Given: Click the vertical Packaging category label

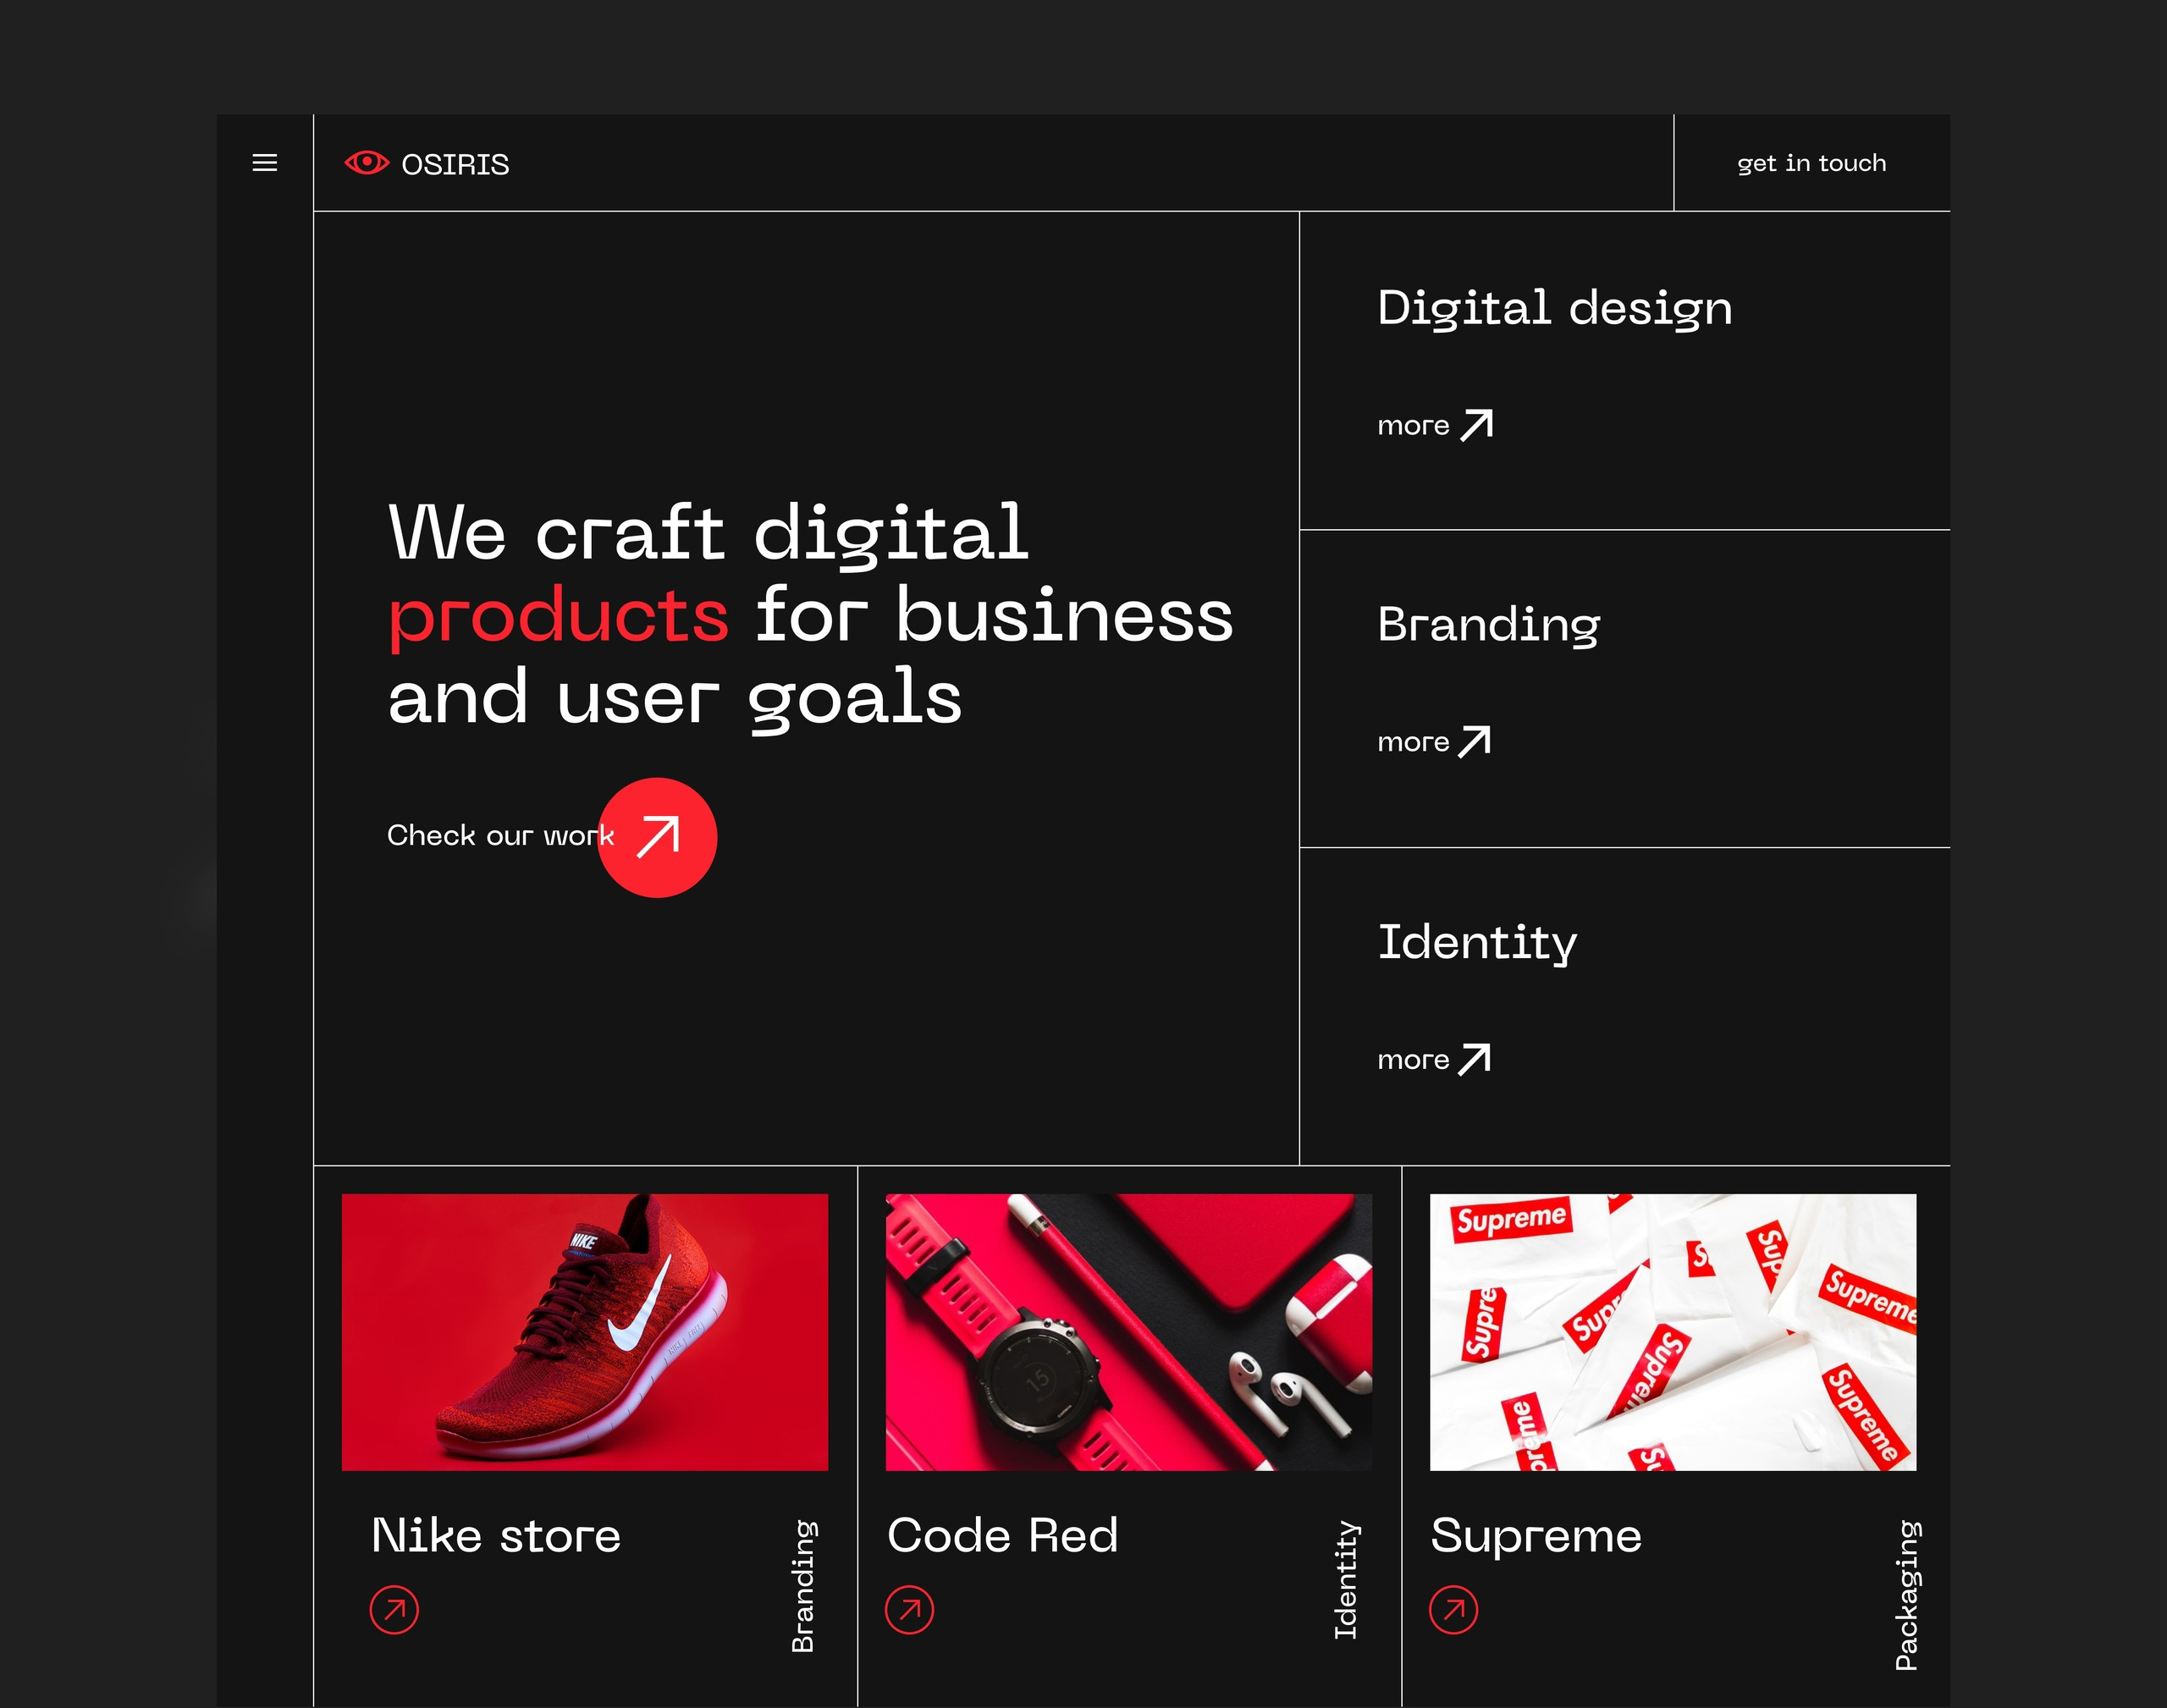Looking at the screenshot, I should click(x=1907, y=1594).
